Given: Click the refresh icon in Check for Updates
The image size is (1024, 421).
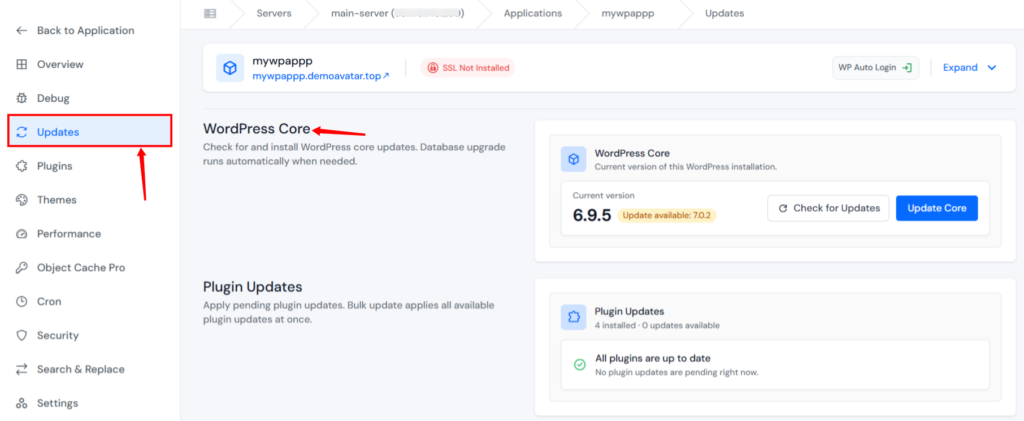Looking at the screenshot, I should point(783,208).
